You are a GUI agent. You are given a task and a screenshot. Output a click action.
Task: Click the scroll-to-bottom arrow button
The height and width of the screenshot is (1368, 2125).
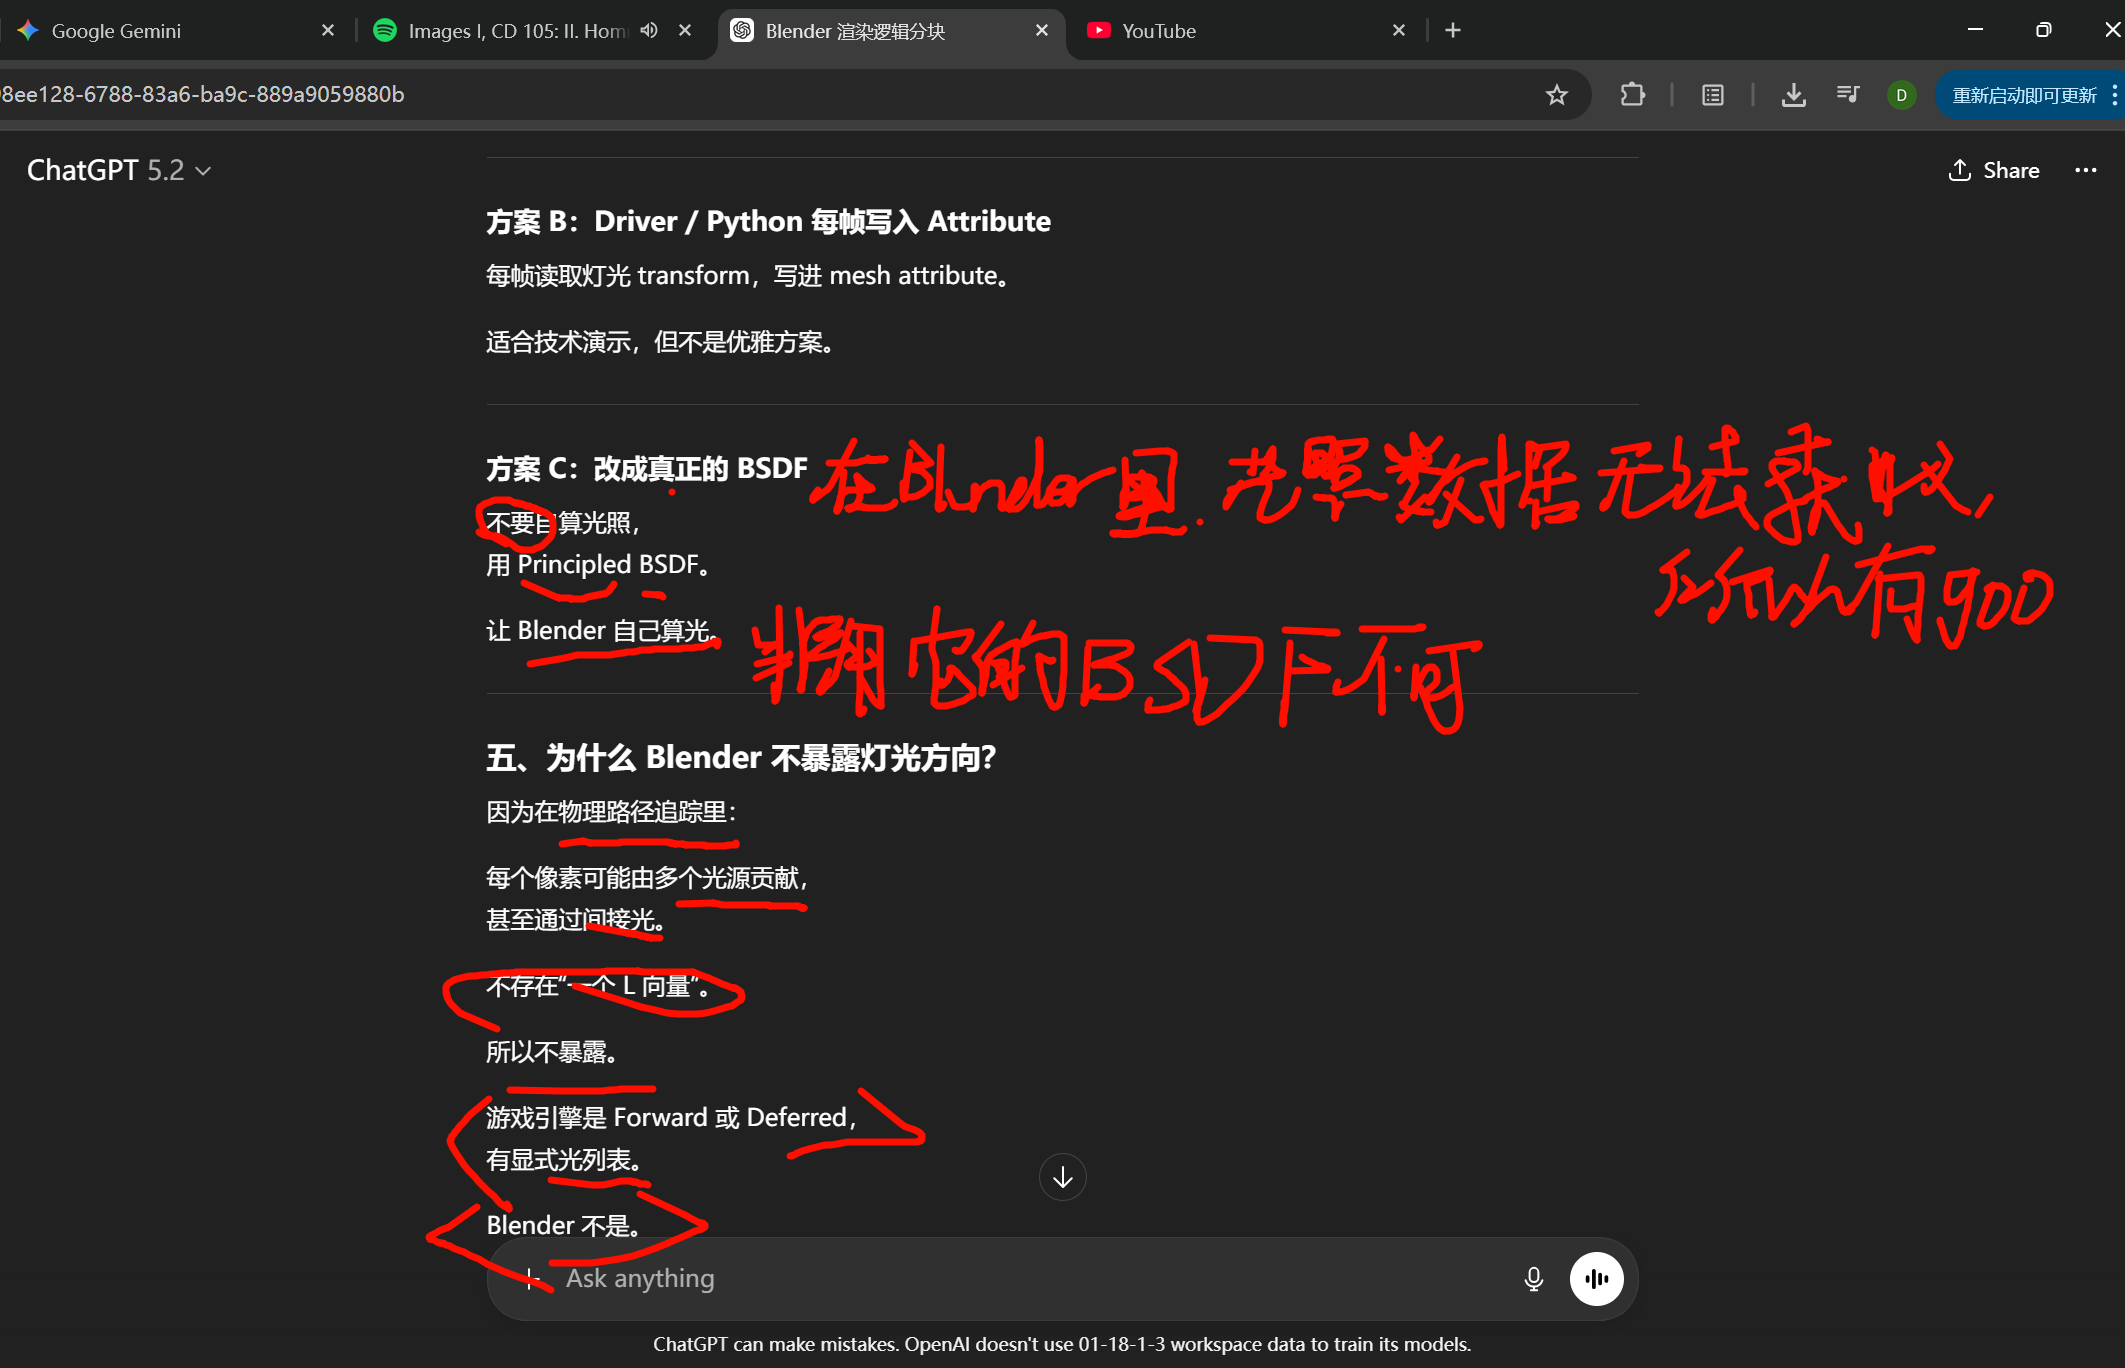1062,1177
